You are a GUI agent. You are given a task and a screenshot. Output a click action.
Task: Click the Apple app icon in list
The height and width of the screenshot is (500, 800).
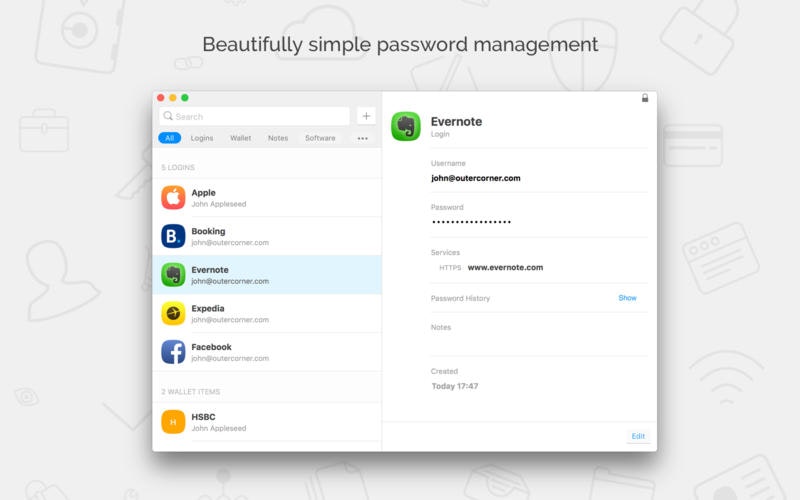173,198
